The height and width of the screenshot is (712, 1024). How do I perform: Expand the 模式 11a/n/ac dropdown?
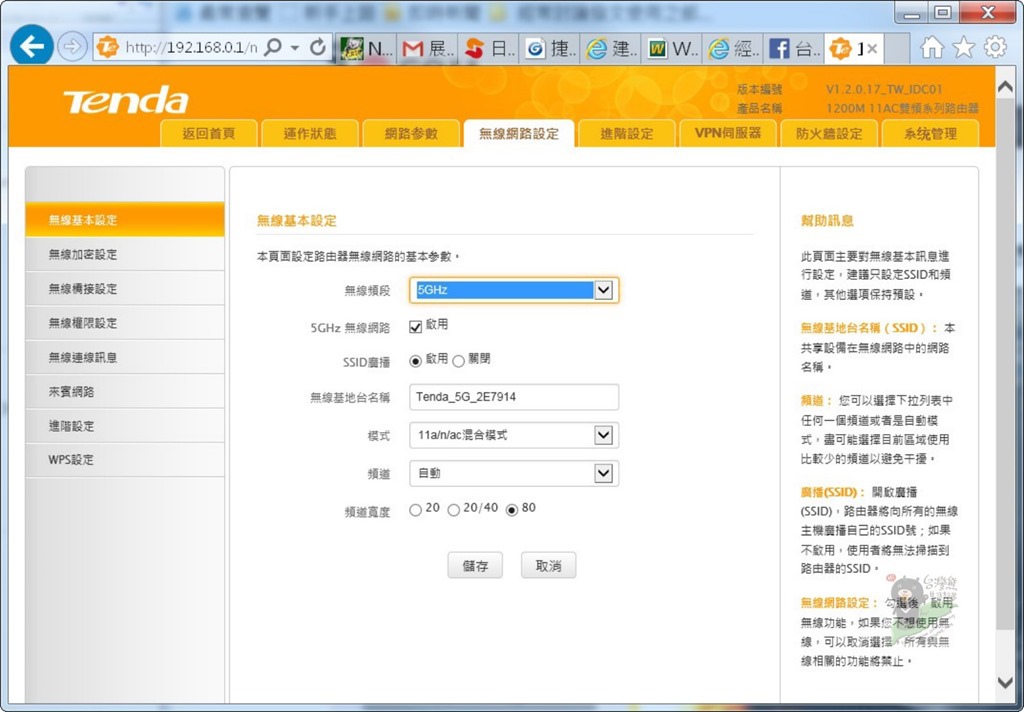coord(514,436)
